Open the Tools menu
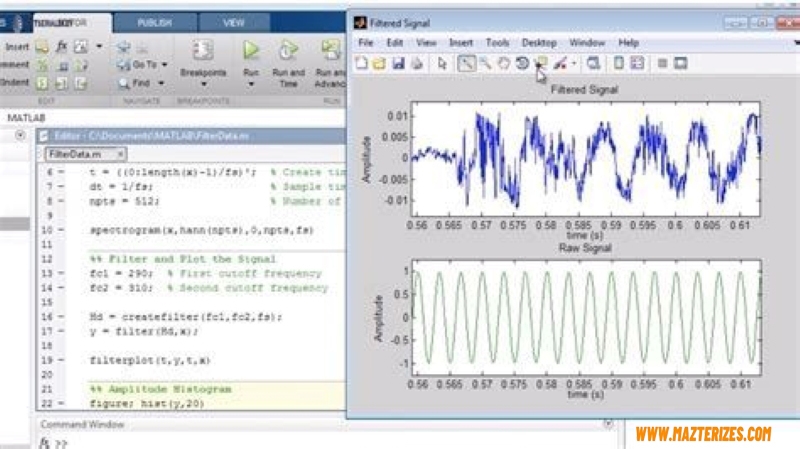 pos(497,43)
